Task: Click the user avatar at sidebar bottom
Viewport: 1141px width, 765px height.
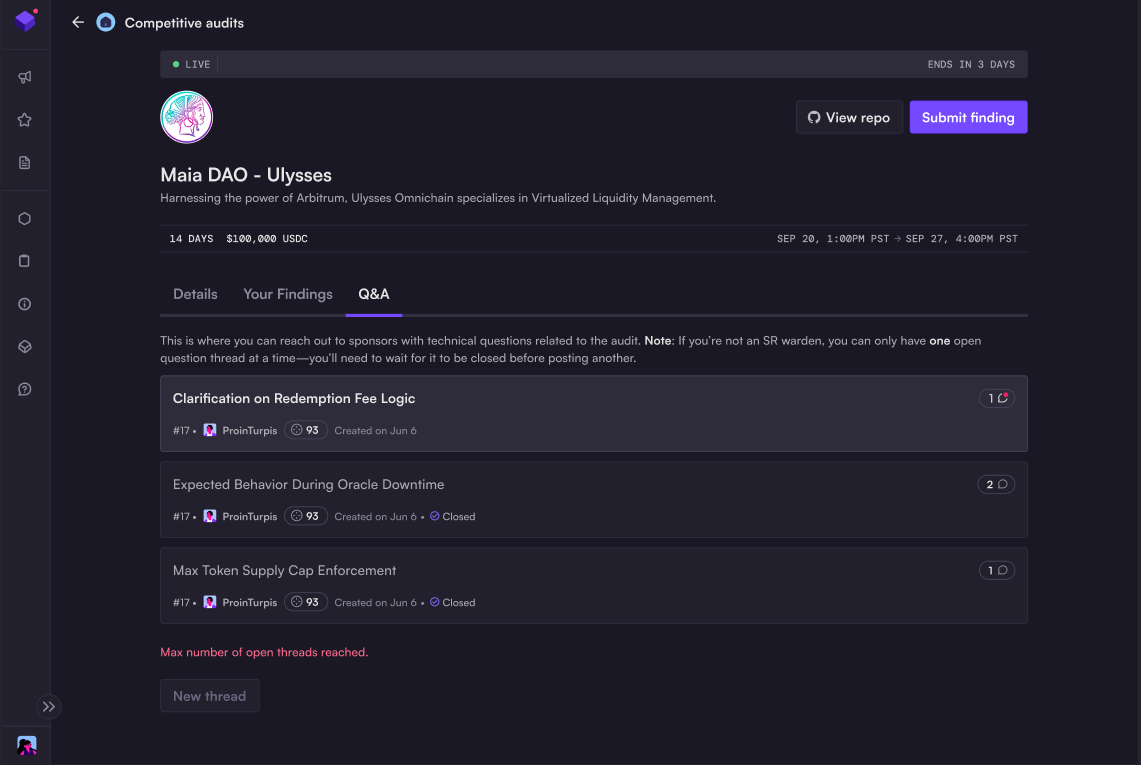Action: click(x=27, y=745)
